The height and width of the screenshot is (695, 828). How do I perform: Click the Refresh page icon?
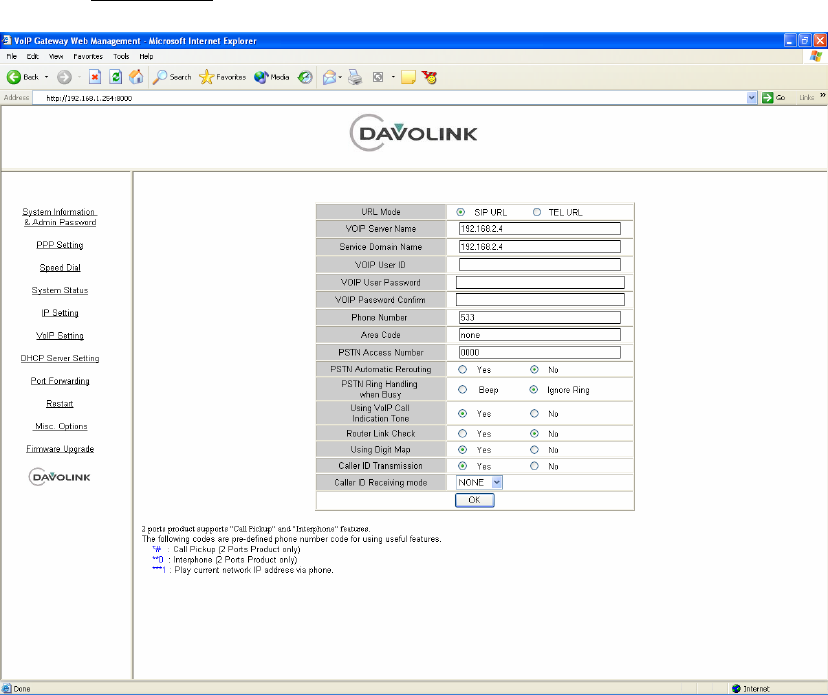(x=115, y=77)
